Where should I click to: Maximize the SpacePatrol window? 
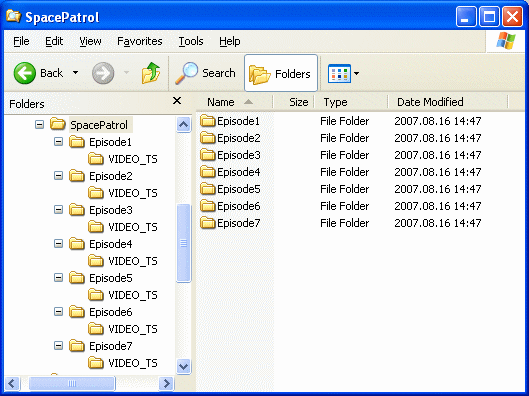pyautogui.click(x=489, y=17)
